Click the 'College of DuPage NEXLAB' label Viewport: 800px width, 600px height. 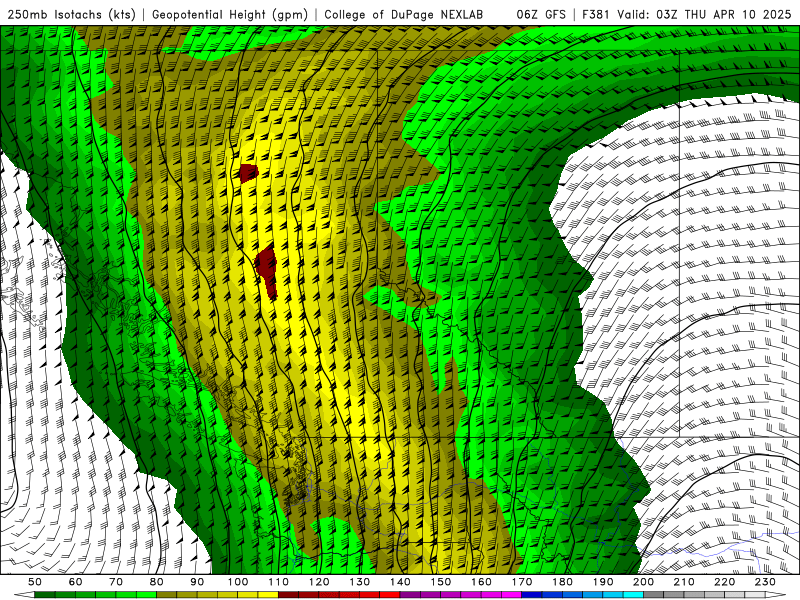coord(404,15)
